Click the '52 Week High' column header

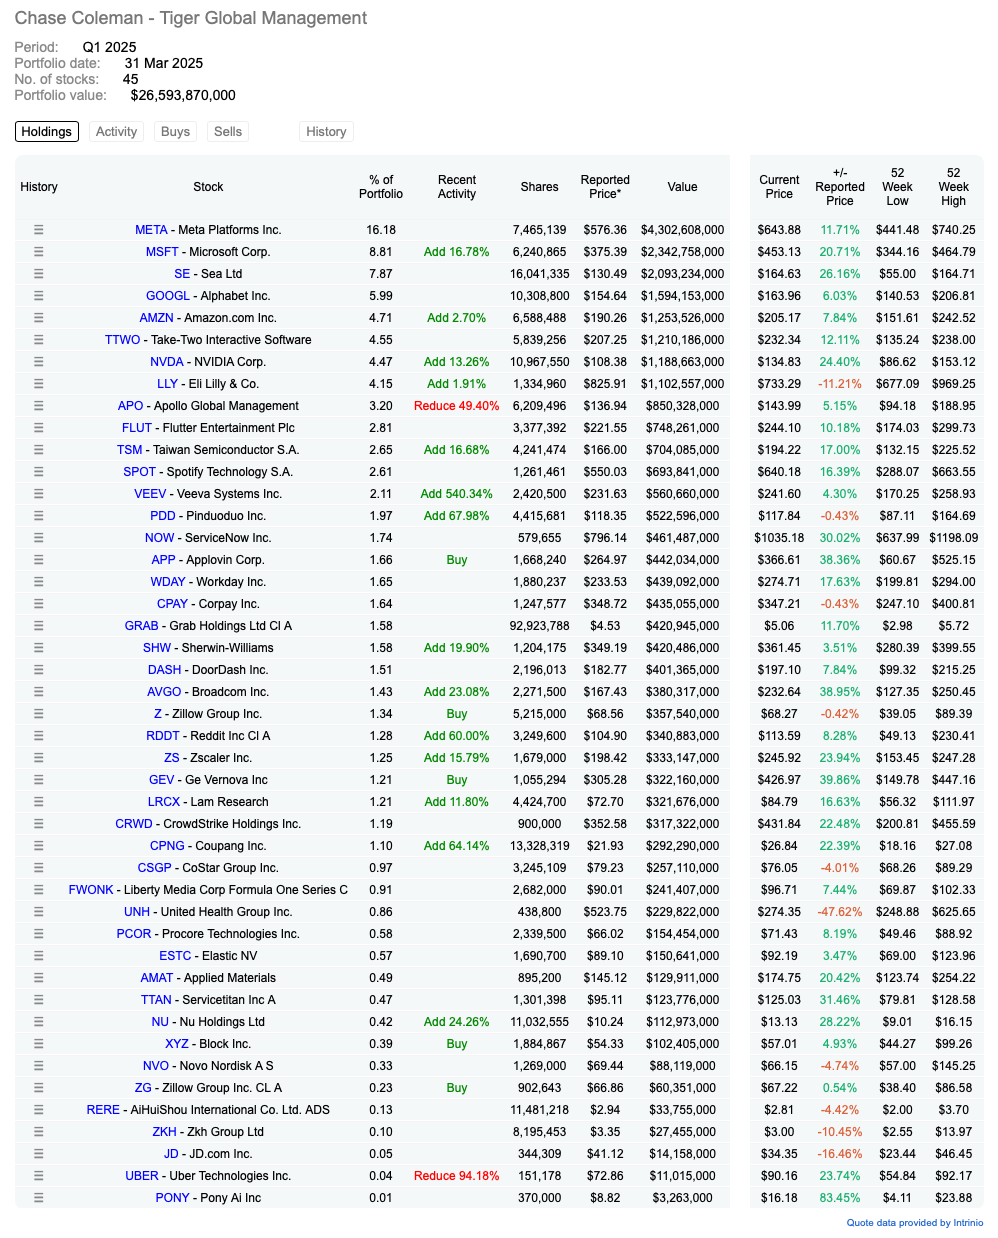[953, 187]
